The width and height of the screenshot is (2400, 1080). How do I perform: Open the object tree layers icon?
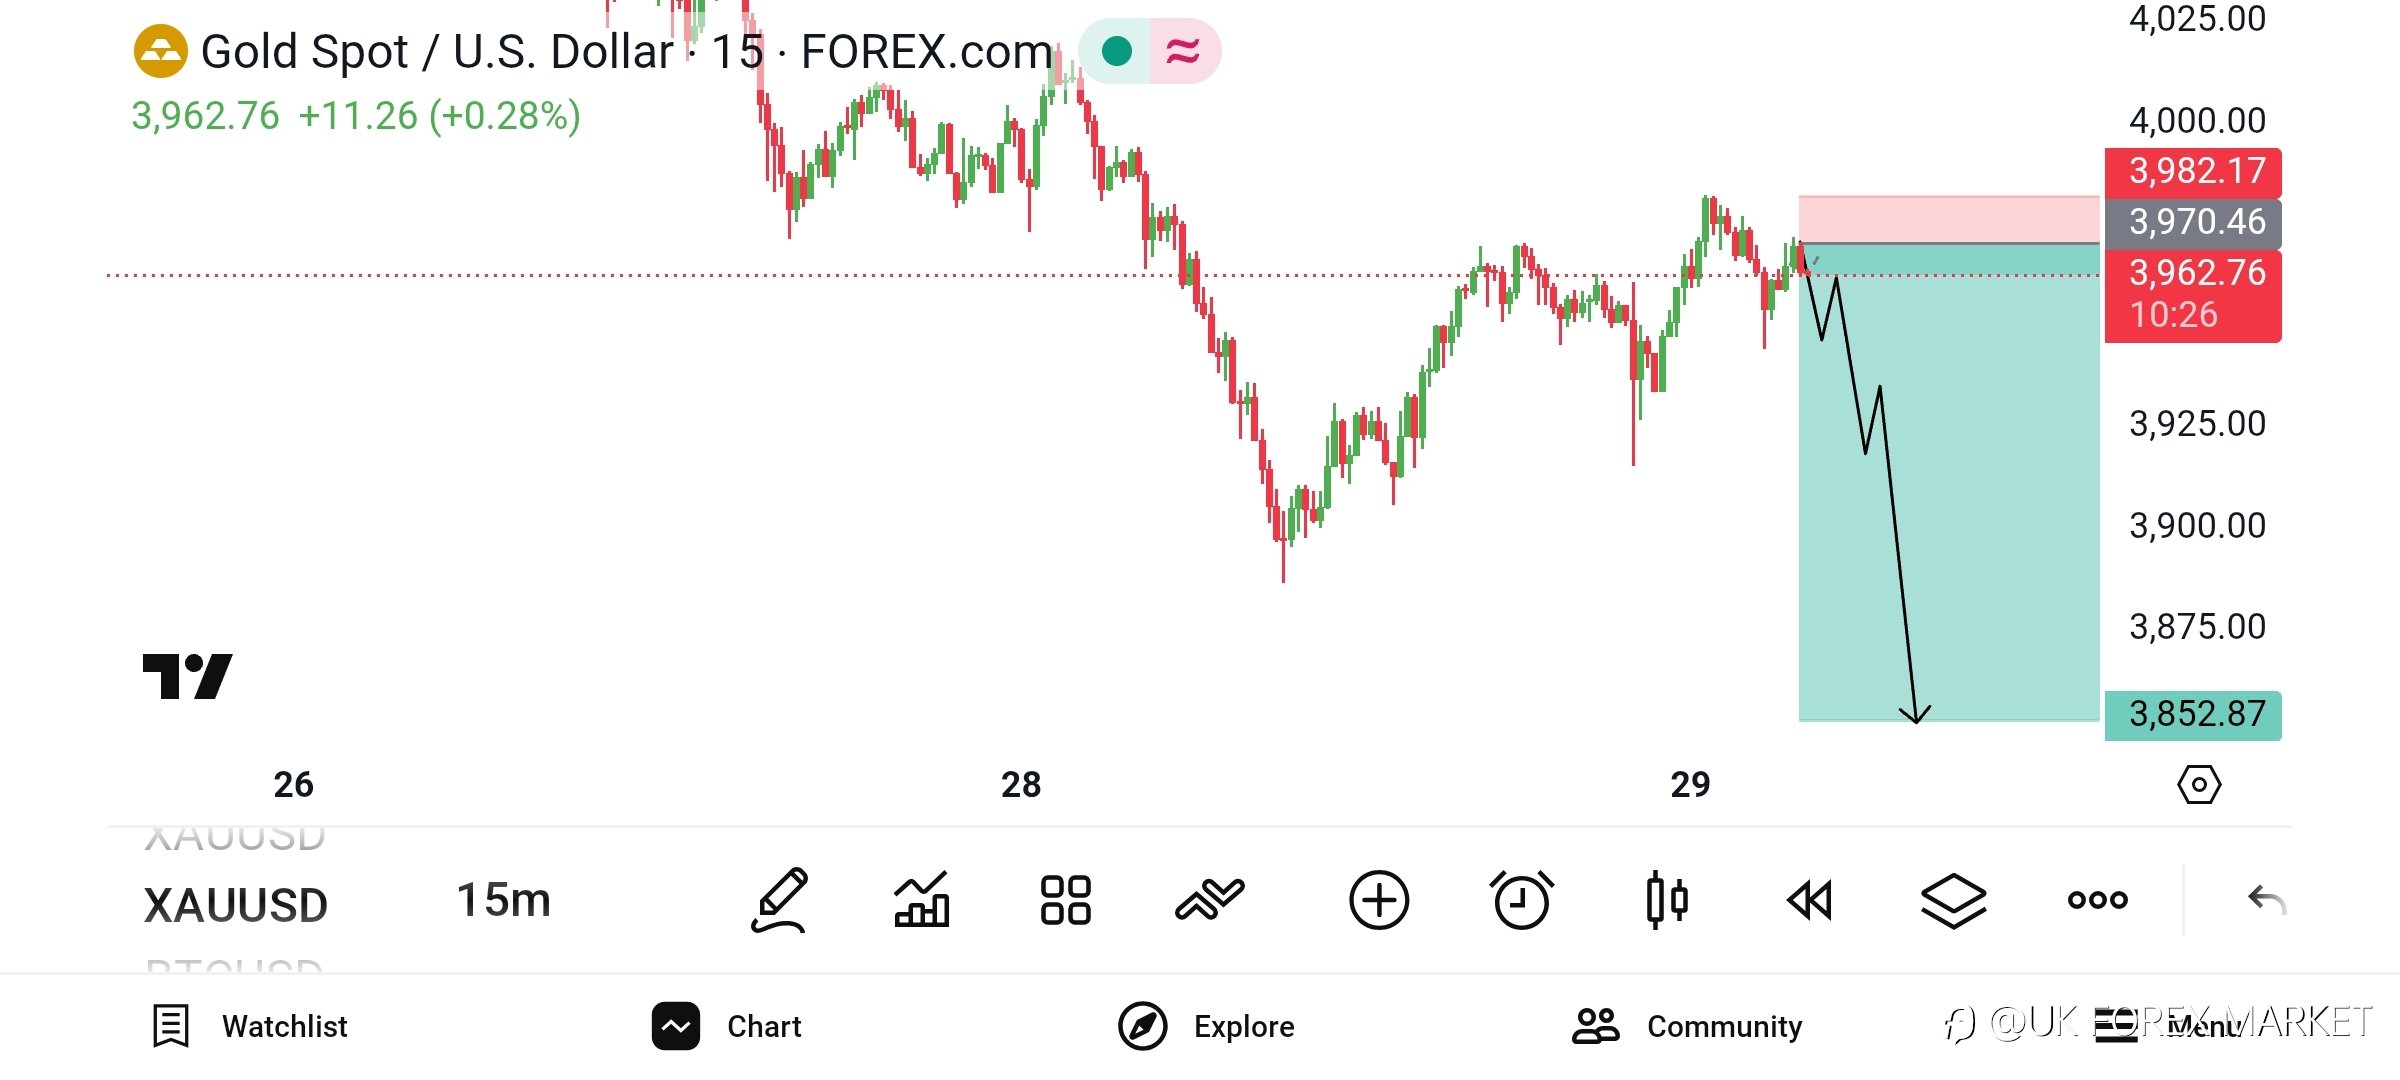[1953, 900]
